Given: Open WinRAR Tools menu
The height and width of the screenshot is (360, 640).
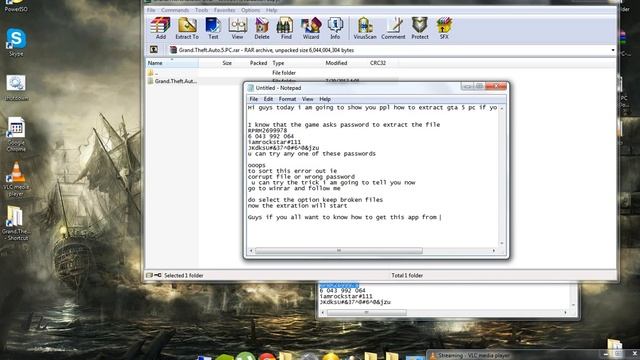Looking at the screenshot, I should (201, 10).
